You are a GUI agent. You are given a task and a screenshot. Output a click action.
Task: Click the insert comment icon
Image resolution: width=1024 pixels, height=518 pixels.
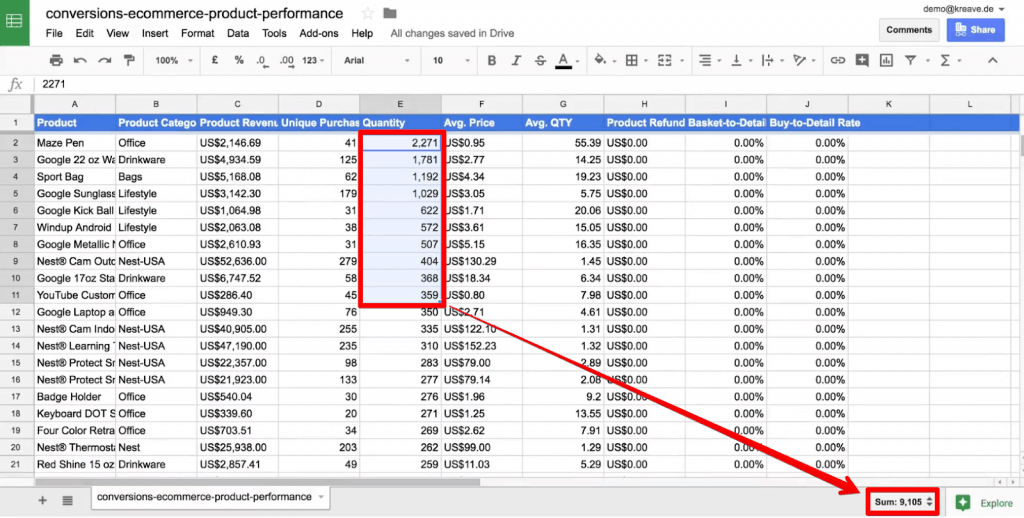coord(862,60)
